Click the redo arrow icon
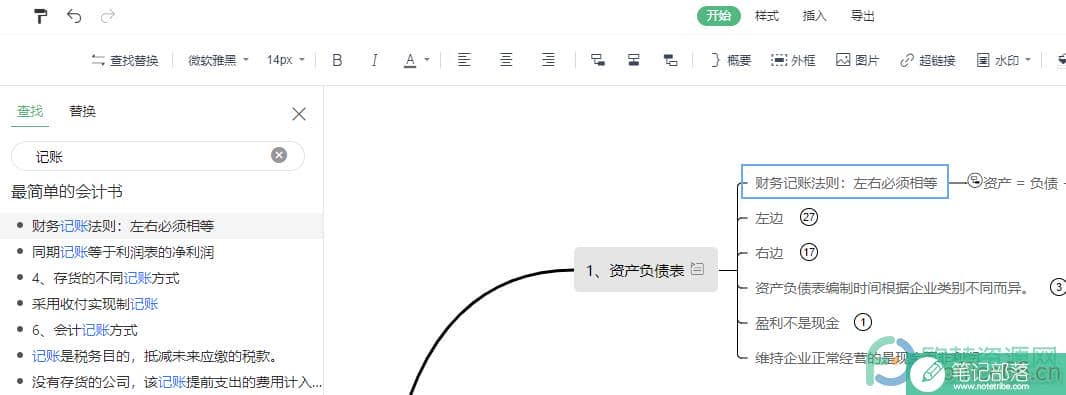 [107, 16]
